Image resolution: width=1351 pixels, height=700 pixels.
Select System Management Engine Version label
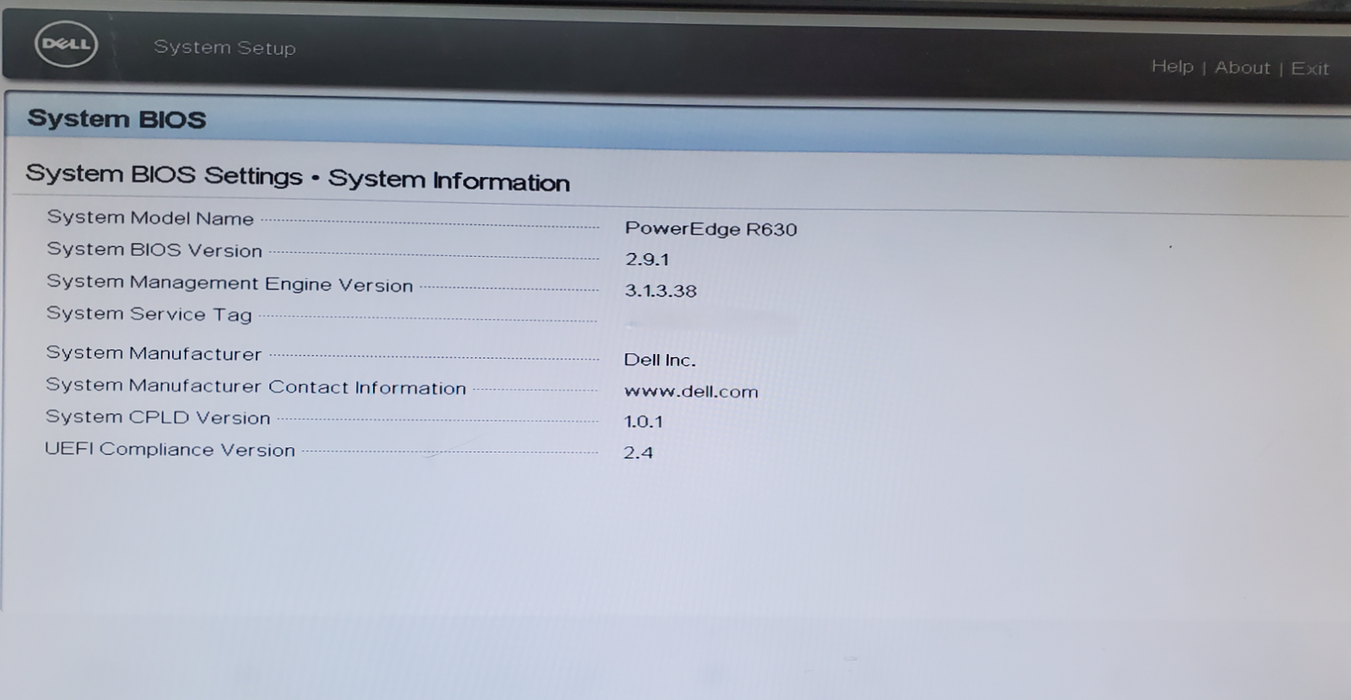point(229,283)
